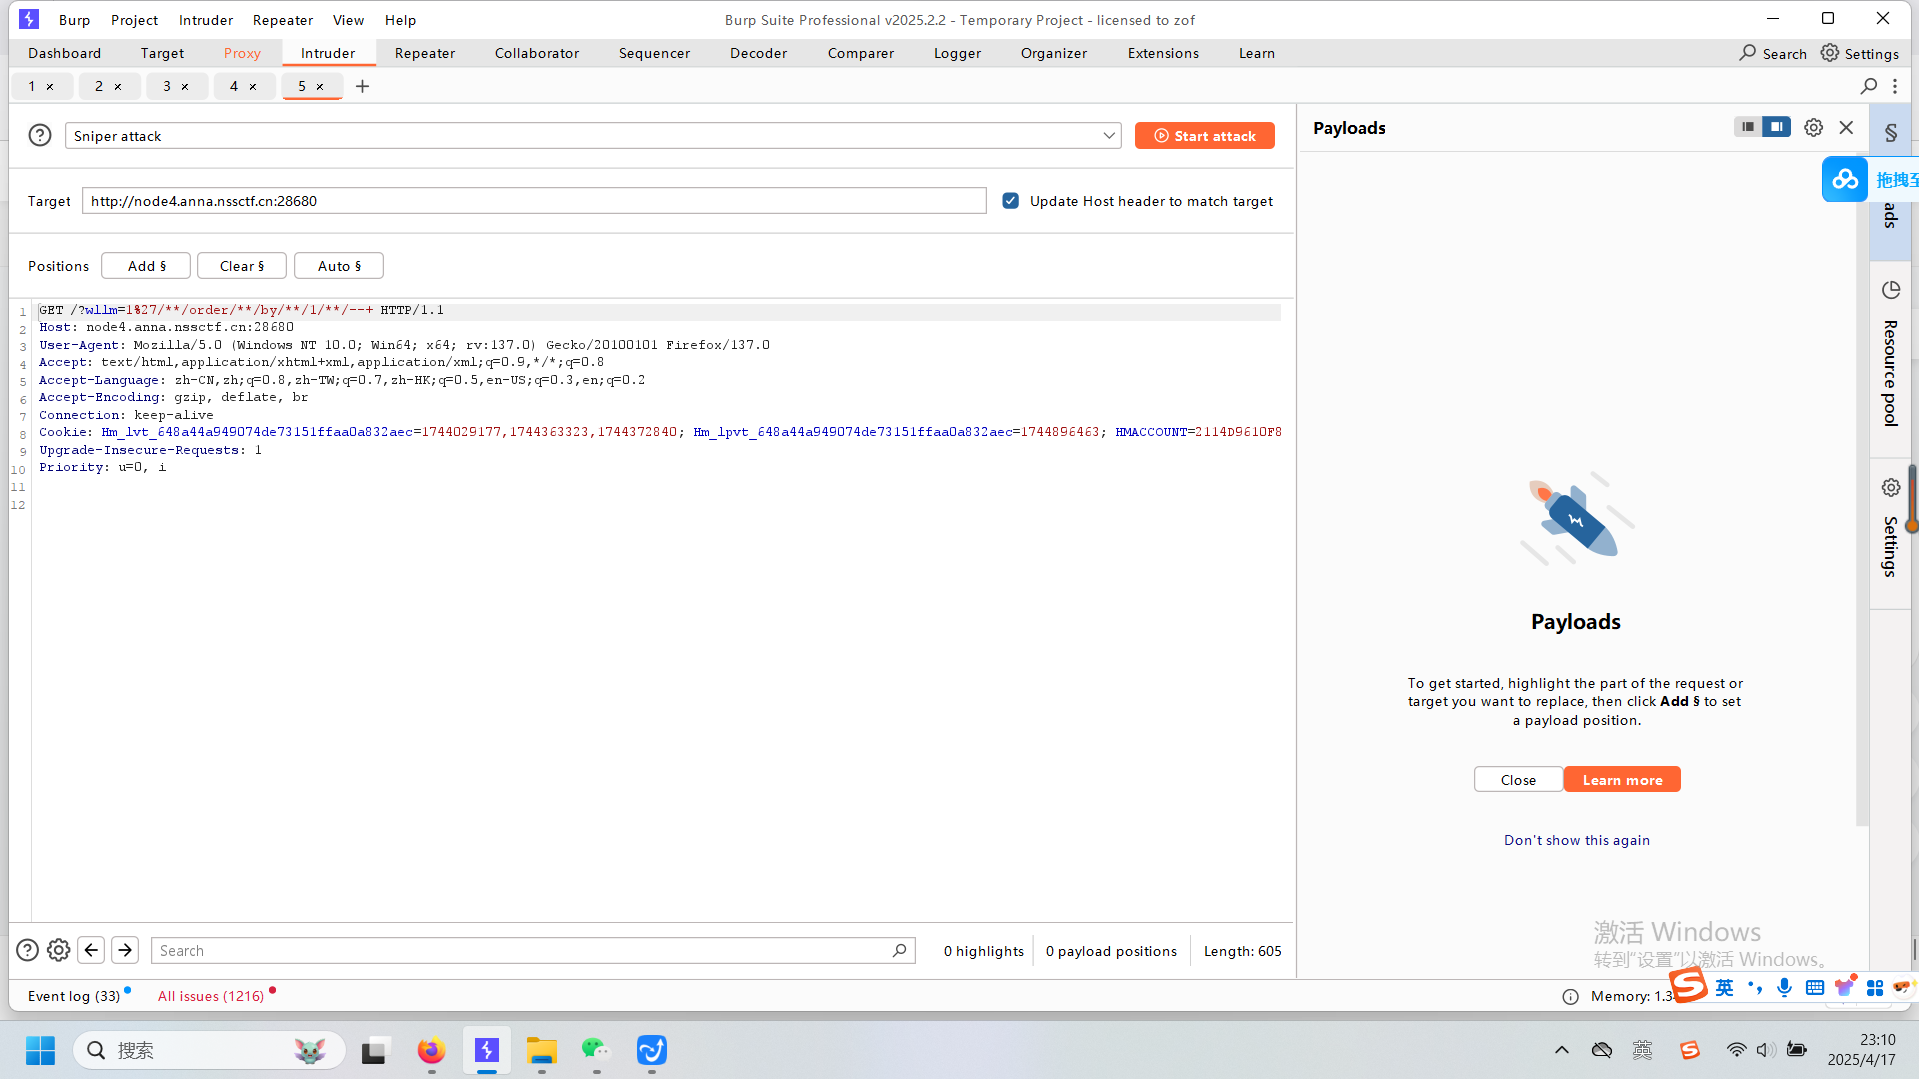This screenshot has width=1919, height=1079.
Task: Open the Windows Start menu
Action: coord(40,1050)
